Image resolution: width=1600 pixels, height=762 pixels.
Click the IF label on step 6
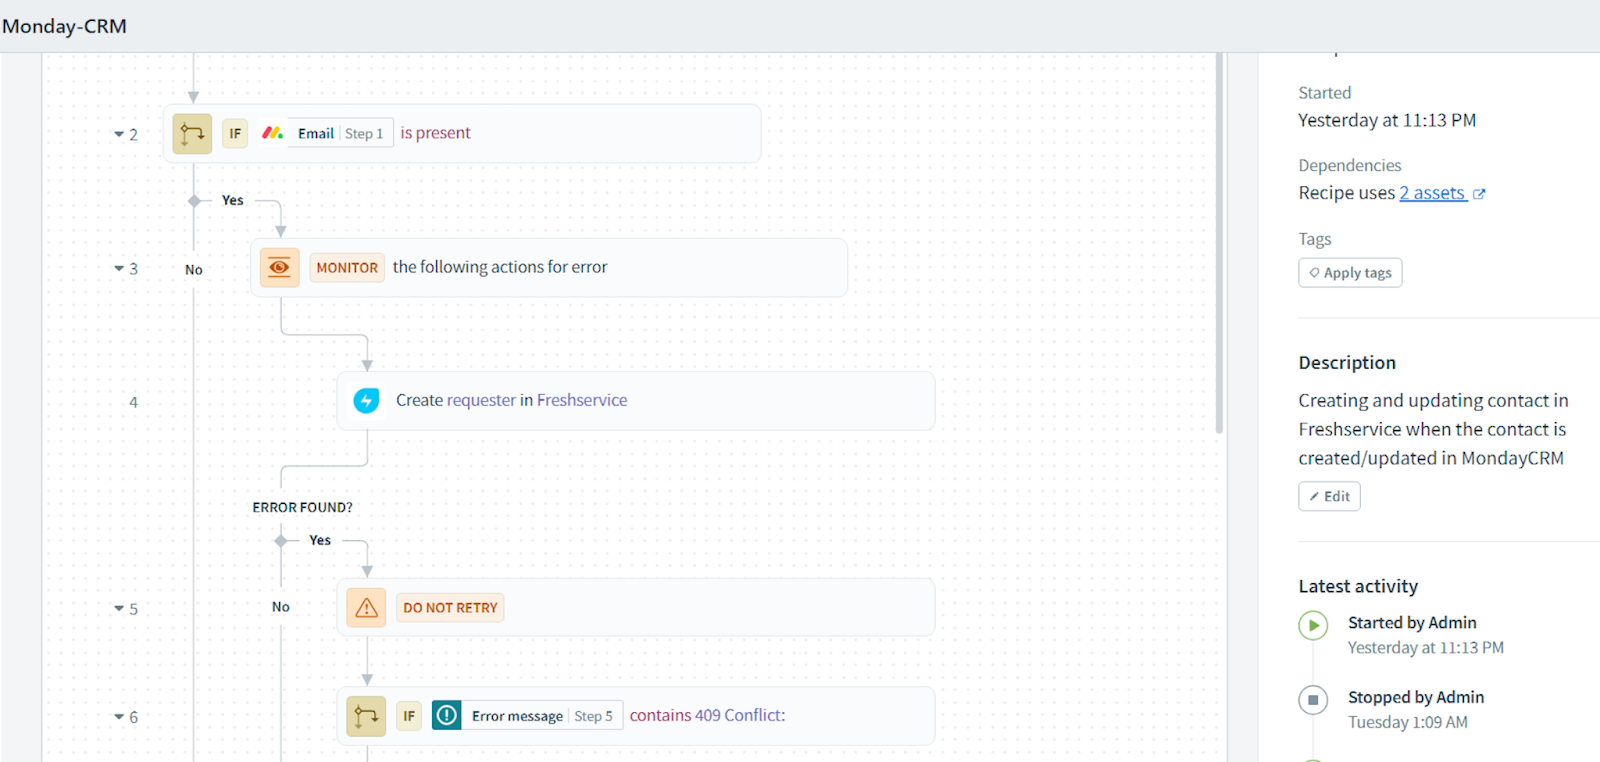coord(409,715)
